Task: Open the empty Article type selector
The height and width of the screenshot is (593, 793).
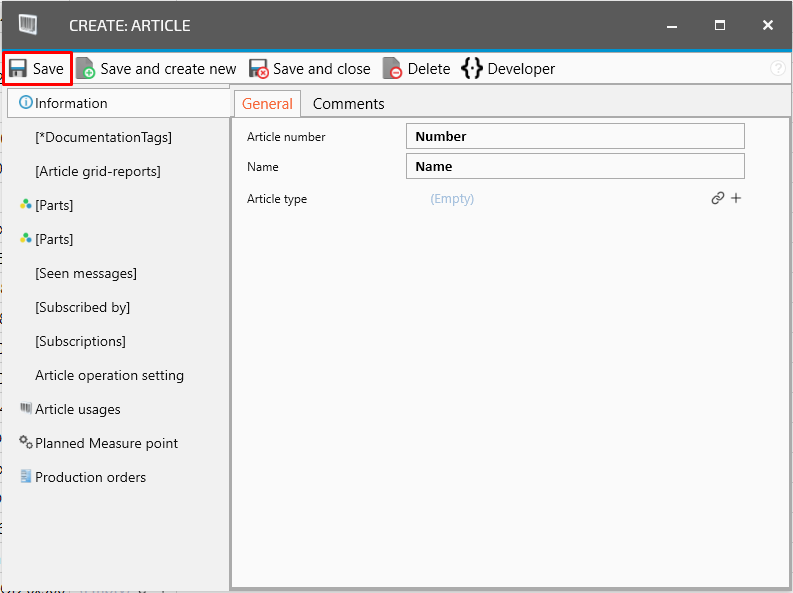Action: coord(452,199)
